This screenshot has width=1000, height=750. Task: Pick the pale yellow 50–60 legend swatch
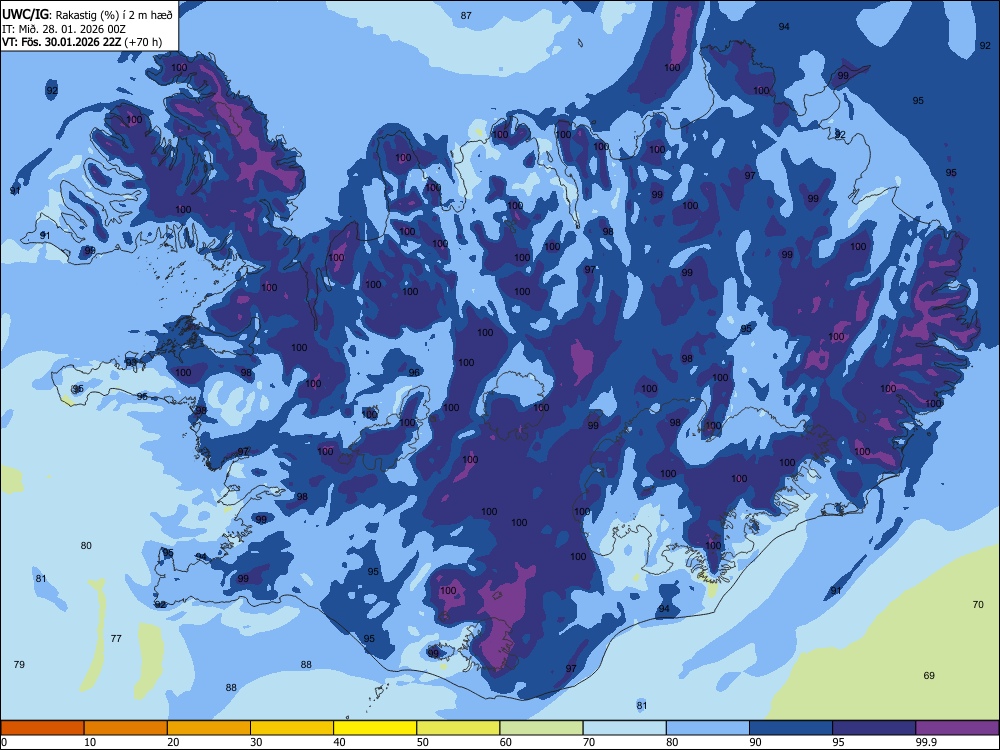point(458,728)
